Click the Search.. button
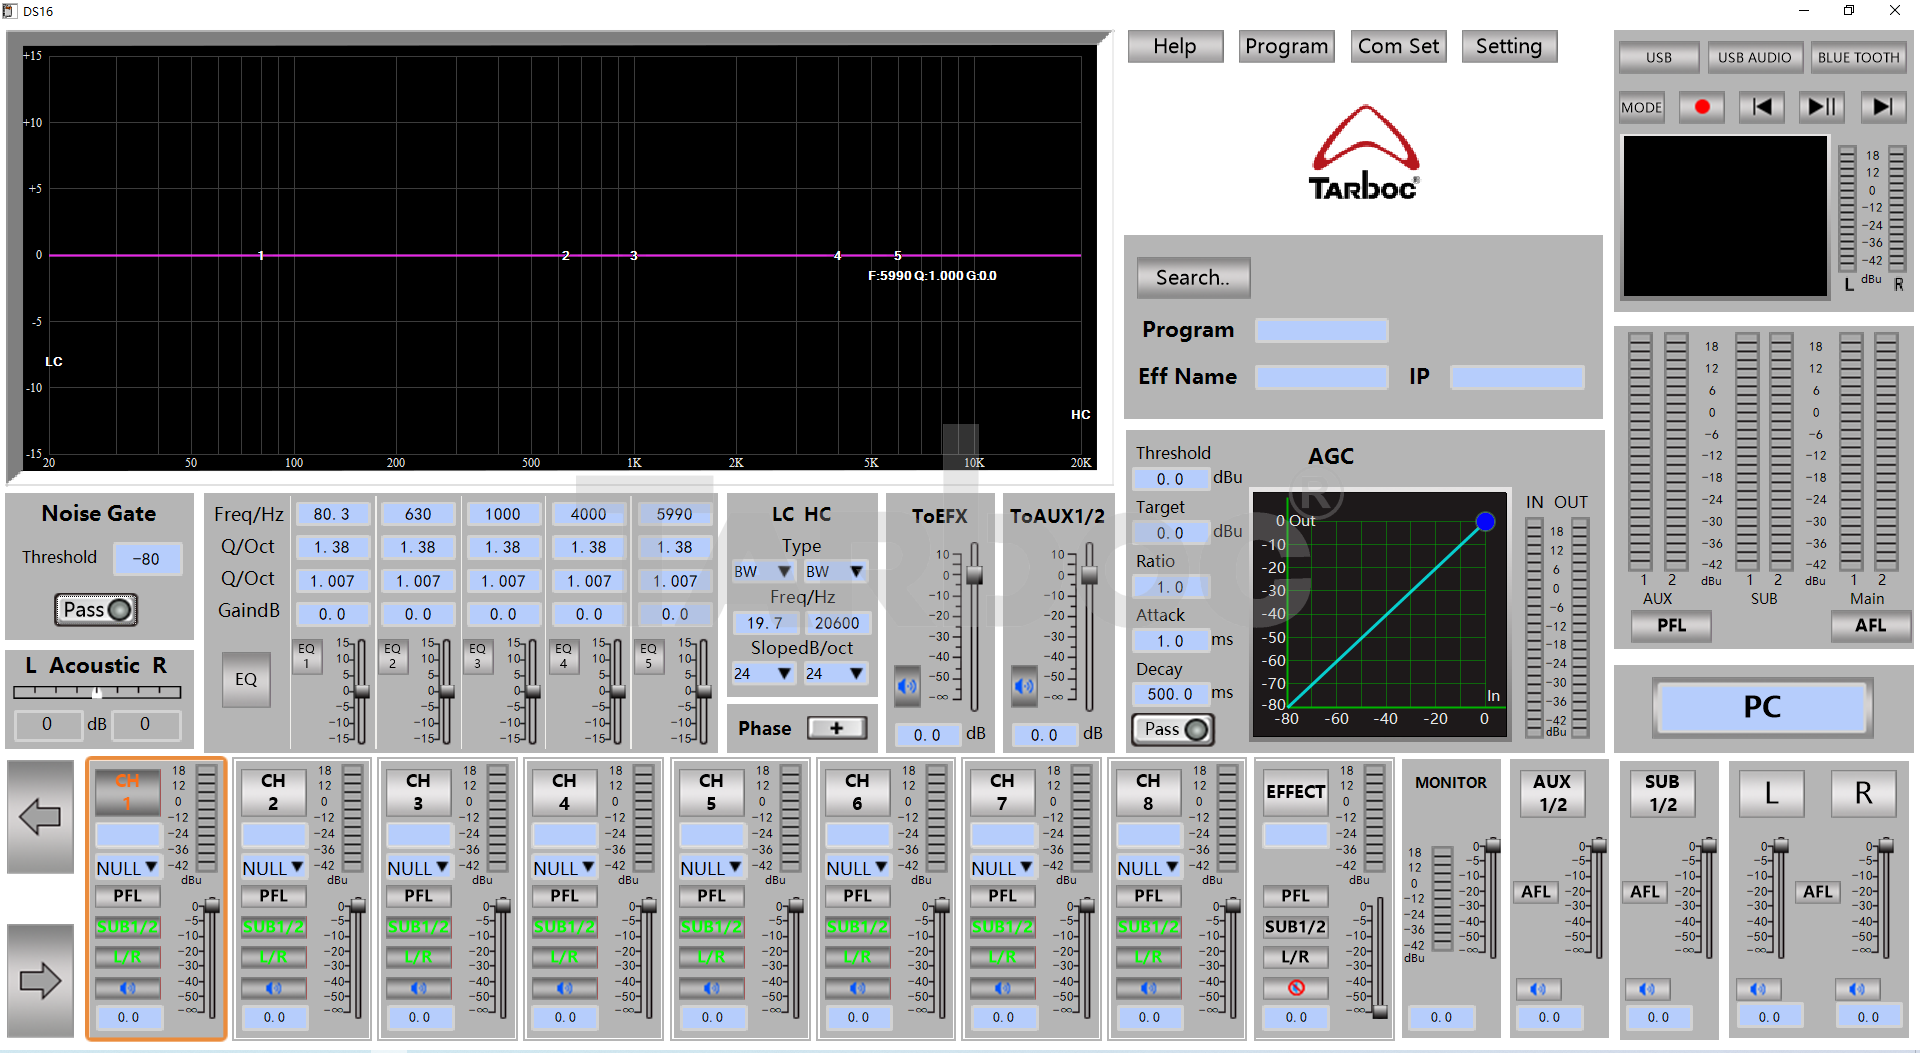 [x=1193, y=278]
